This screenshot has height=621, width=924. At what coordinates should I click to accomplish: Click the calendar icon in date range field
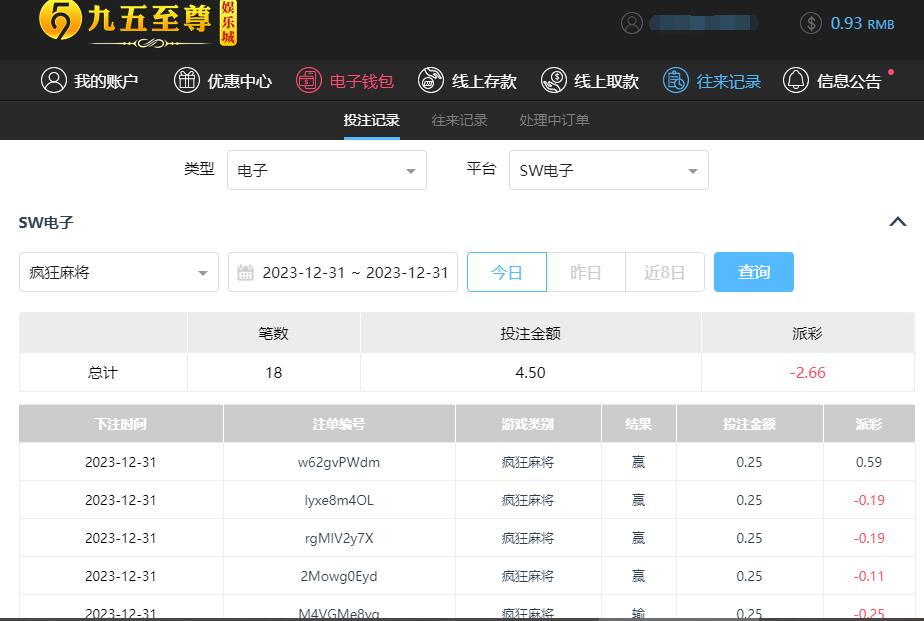coord(245,273)
